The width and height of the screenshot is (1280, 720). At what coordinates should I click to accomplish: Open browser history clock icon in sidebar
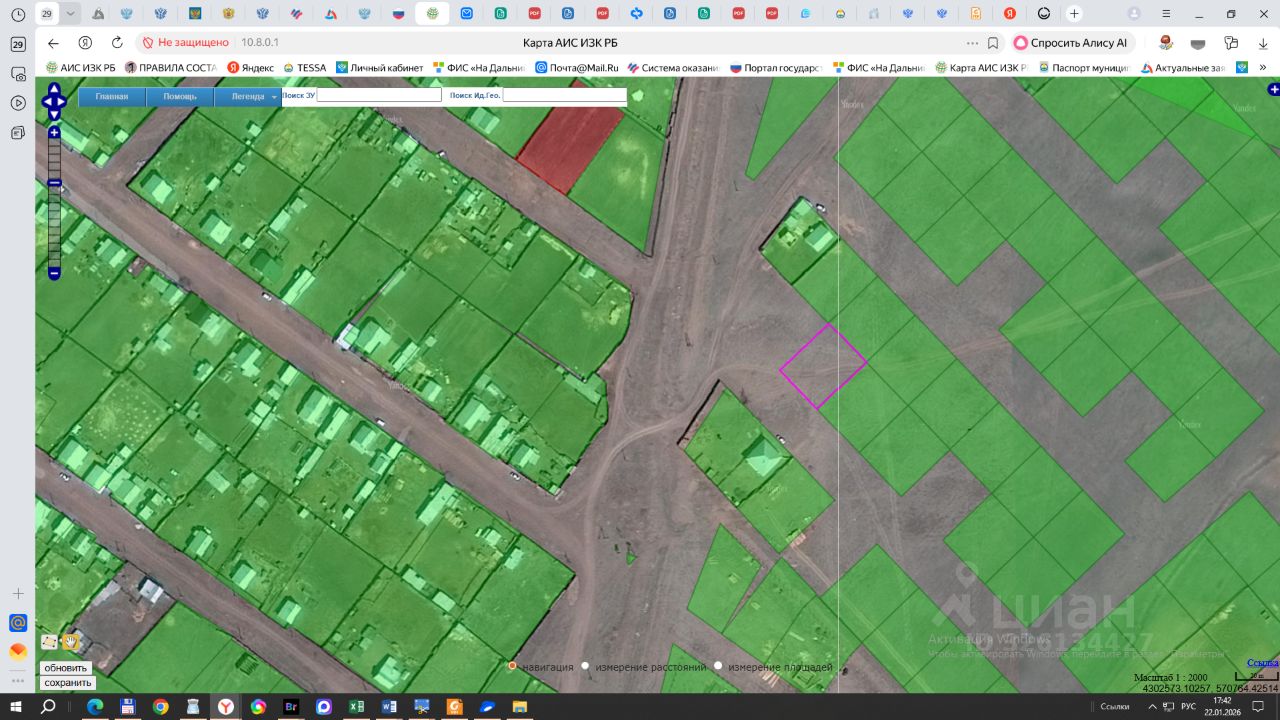click(17, 15)
